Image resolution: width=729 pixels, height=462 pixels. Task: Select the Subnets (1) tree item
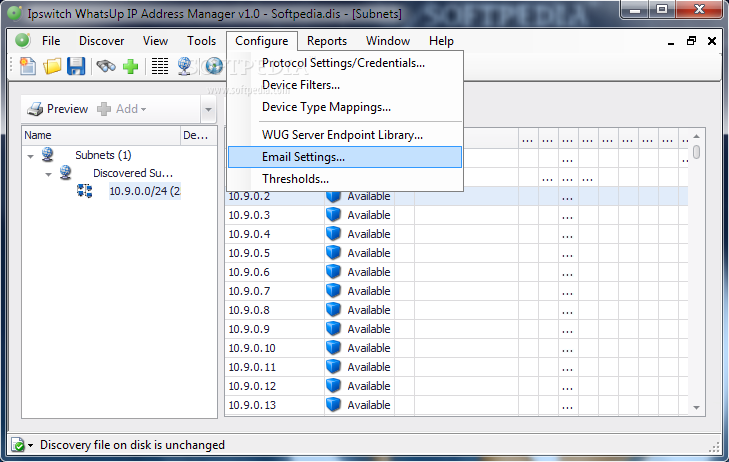103,155
